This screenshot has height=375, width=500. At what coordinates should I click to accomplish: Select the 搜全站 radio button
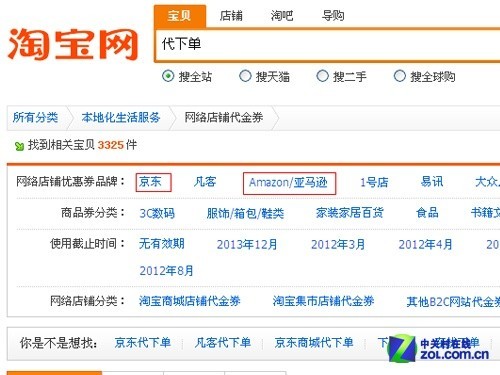[168, 76]
